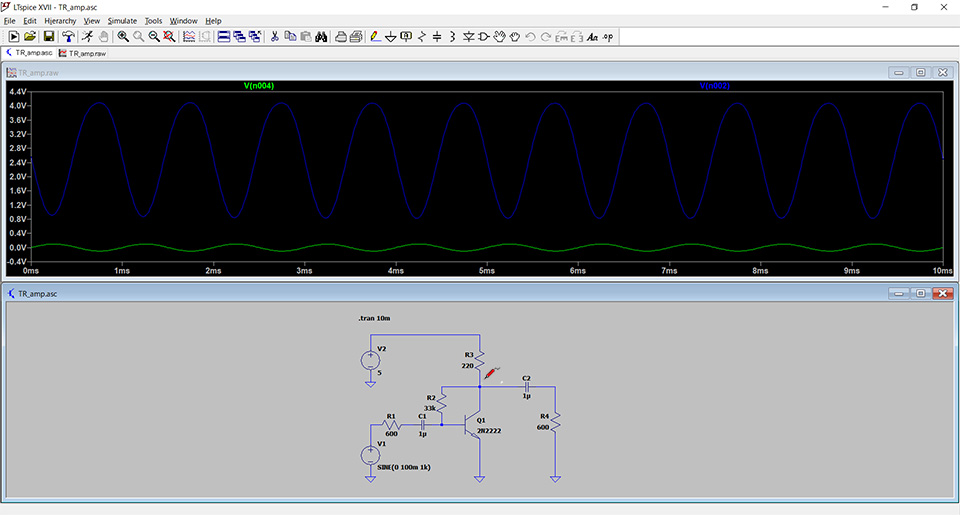Click the 2.4V vertical axis label

point(18,162)
